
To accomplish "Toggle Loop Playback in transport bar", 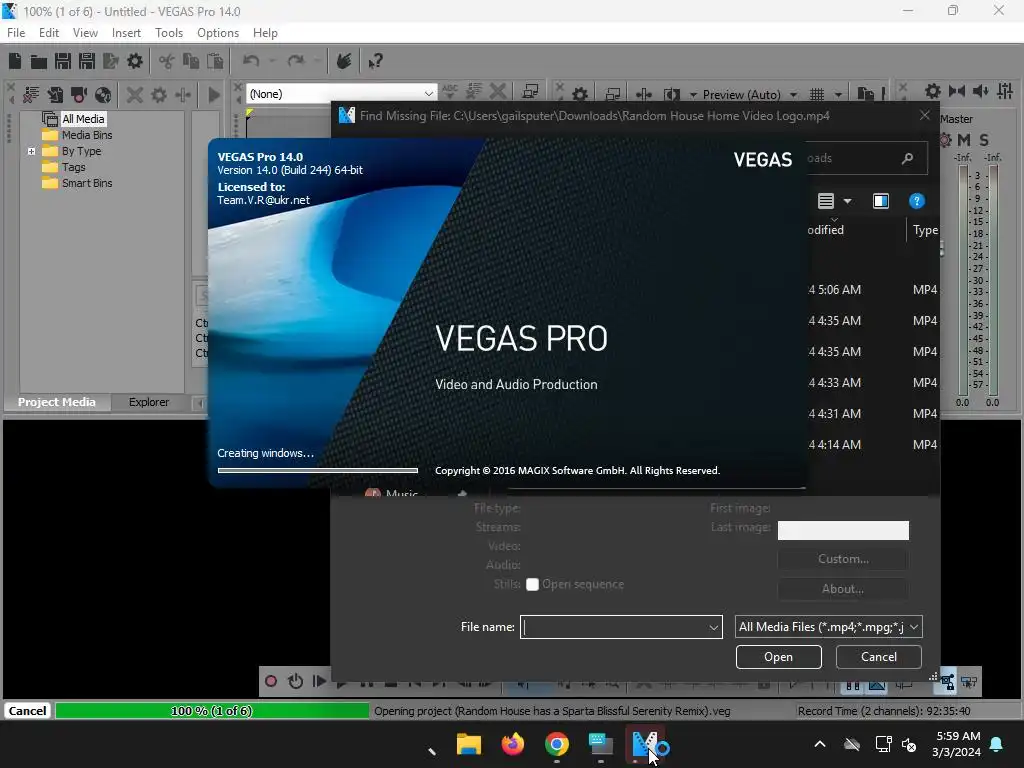I will pyautogui.click(x=295, y=681).
